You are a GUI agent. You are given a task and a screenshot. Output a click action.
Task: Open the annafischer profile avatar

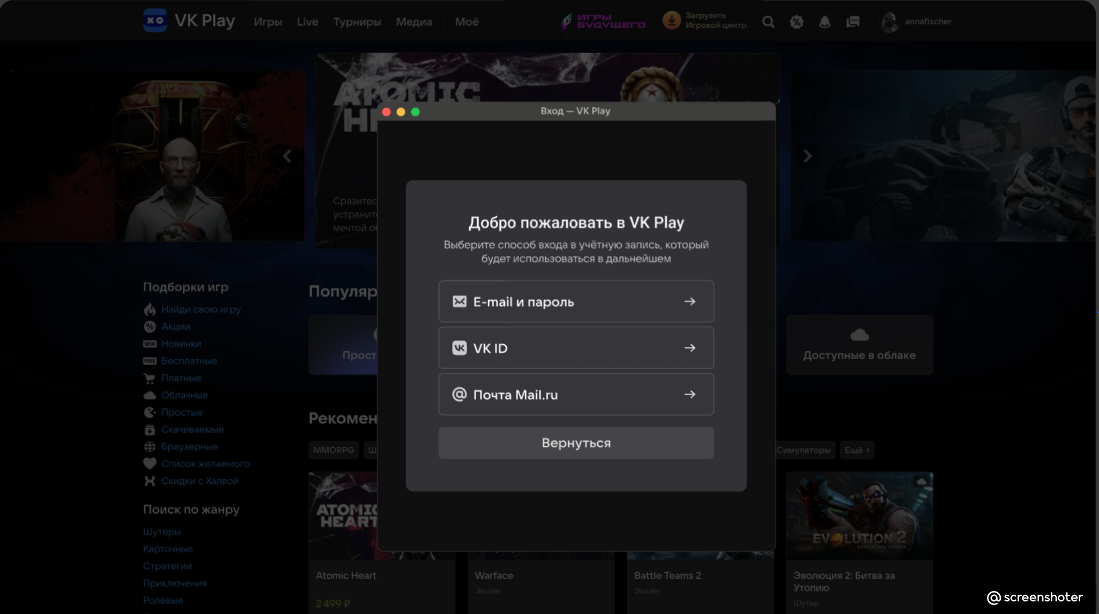click(x=889, y=22)
